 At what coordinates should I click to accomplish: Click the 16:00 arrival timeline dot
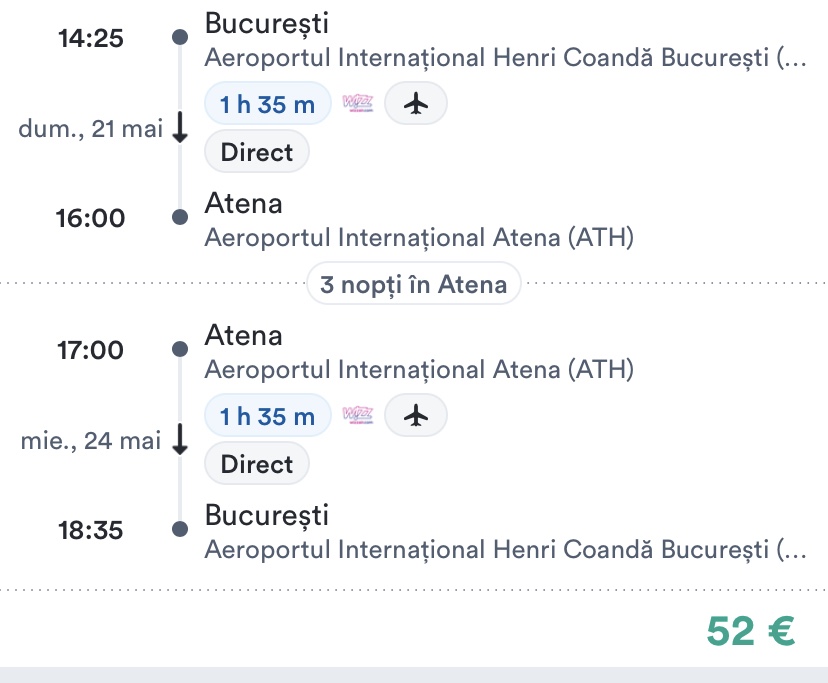180,217
